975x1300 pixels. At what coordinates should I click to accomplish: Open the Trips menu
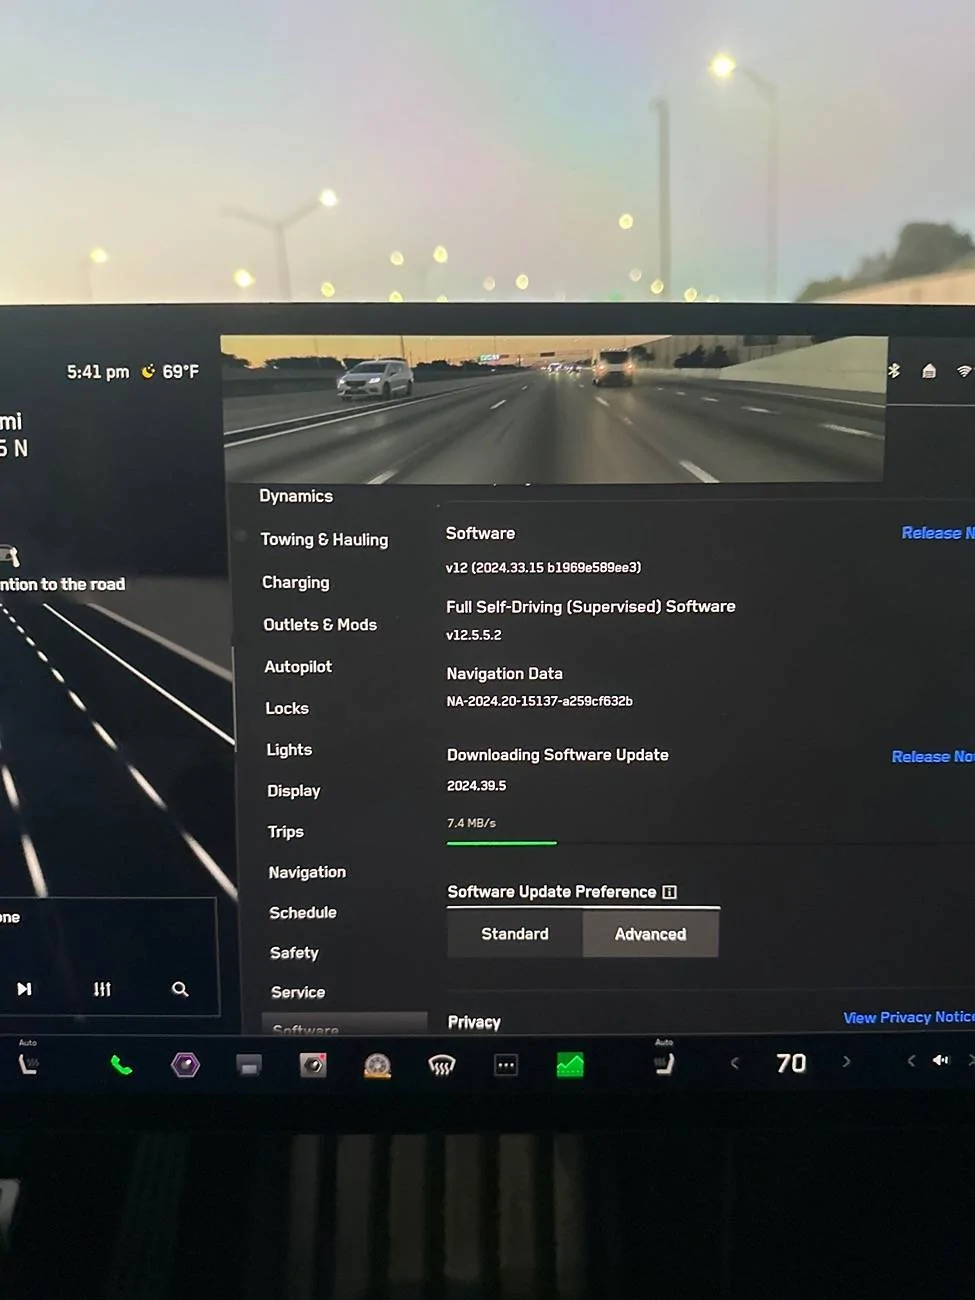285,832
